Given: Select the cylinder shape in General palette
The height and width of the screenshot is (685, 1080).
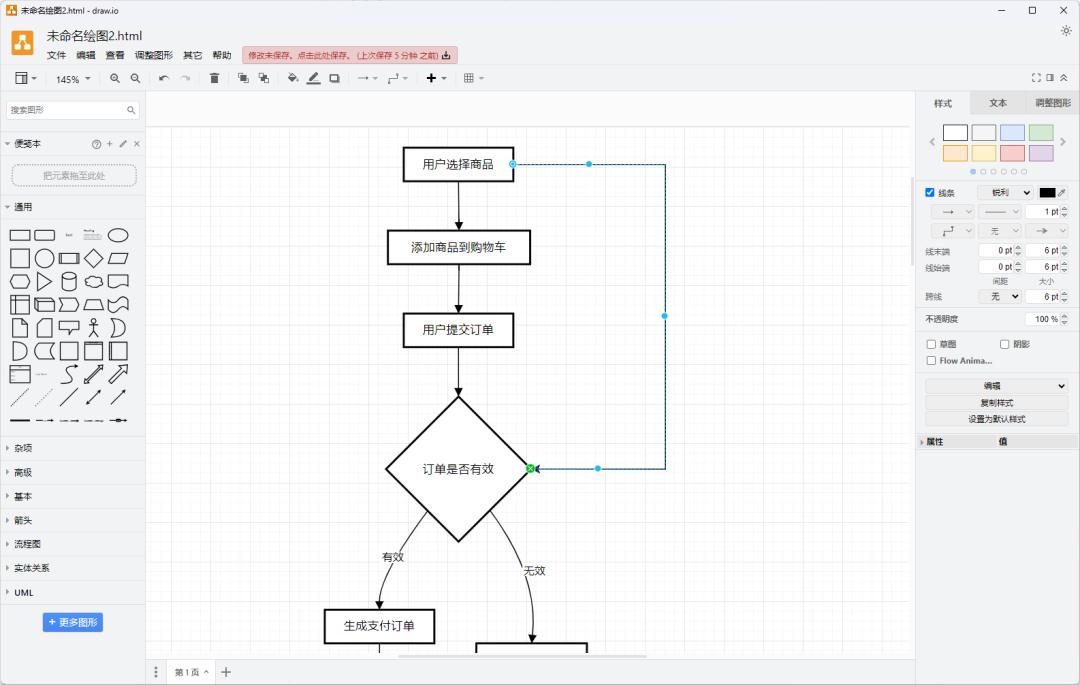Looking at the screenshot, I should [x=69, y=282].
